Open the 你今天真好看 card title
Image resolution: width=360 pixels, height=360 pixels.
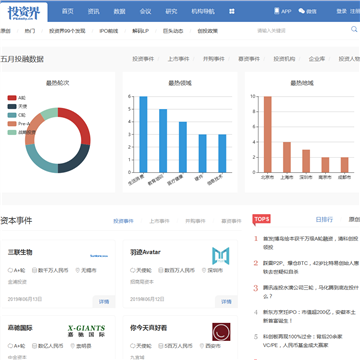coord(148,328)
